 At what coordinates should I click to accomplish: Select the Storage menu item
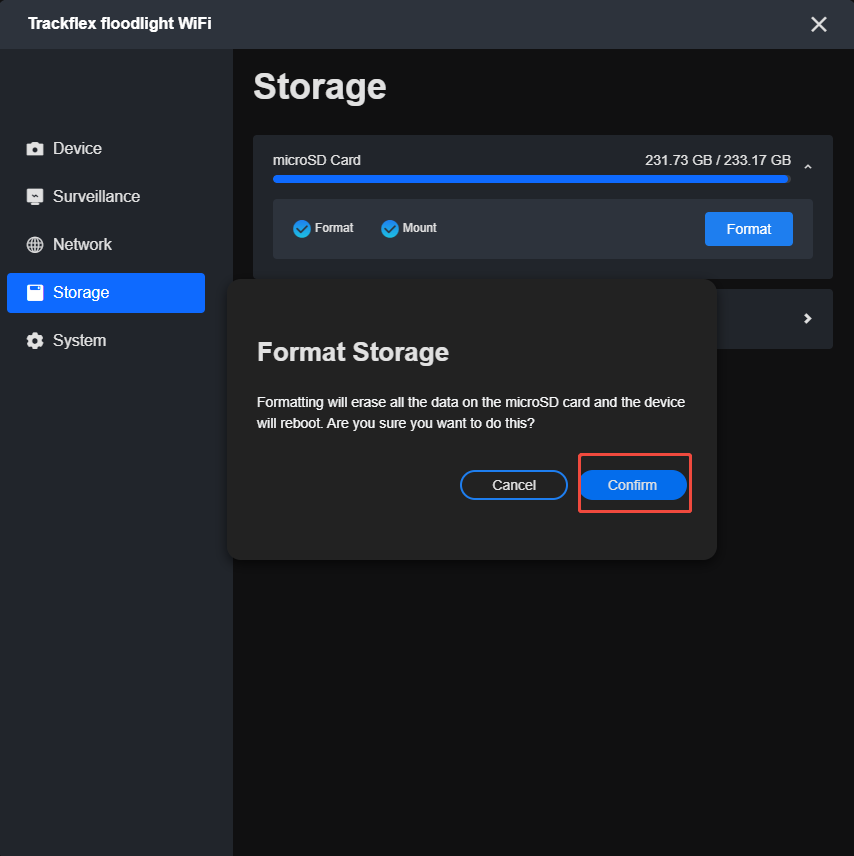pyautogui.click(x=106, y=293)
